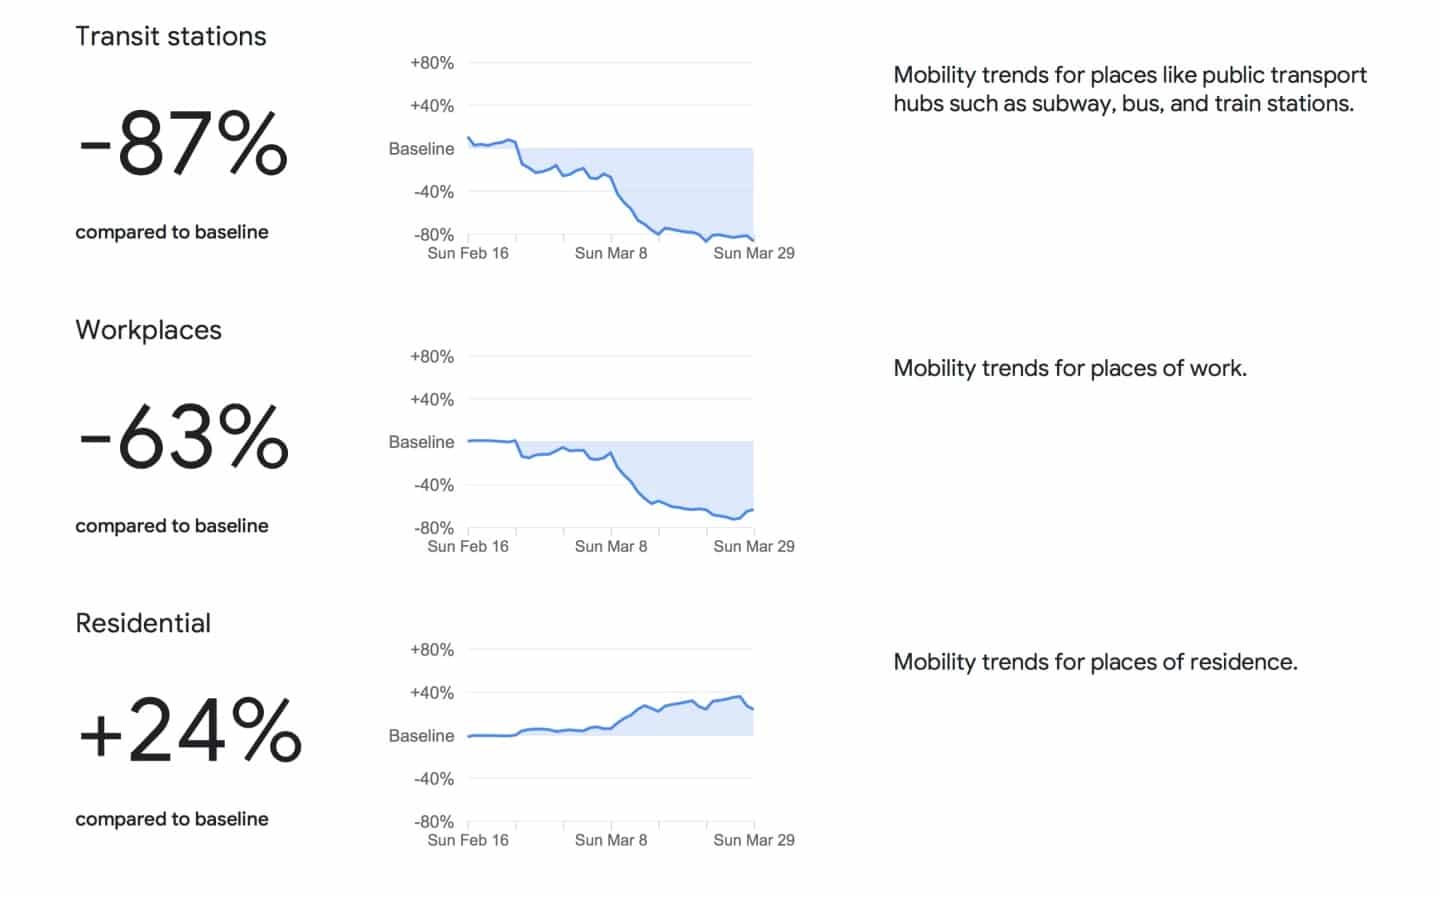Click Sun Mar 29 on transit chart axis
1440x897 pixels.
tap(754, 253)
